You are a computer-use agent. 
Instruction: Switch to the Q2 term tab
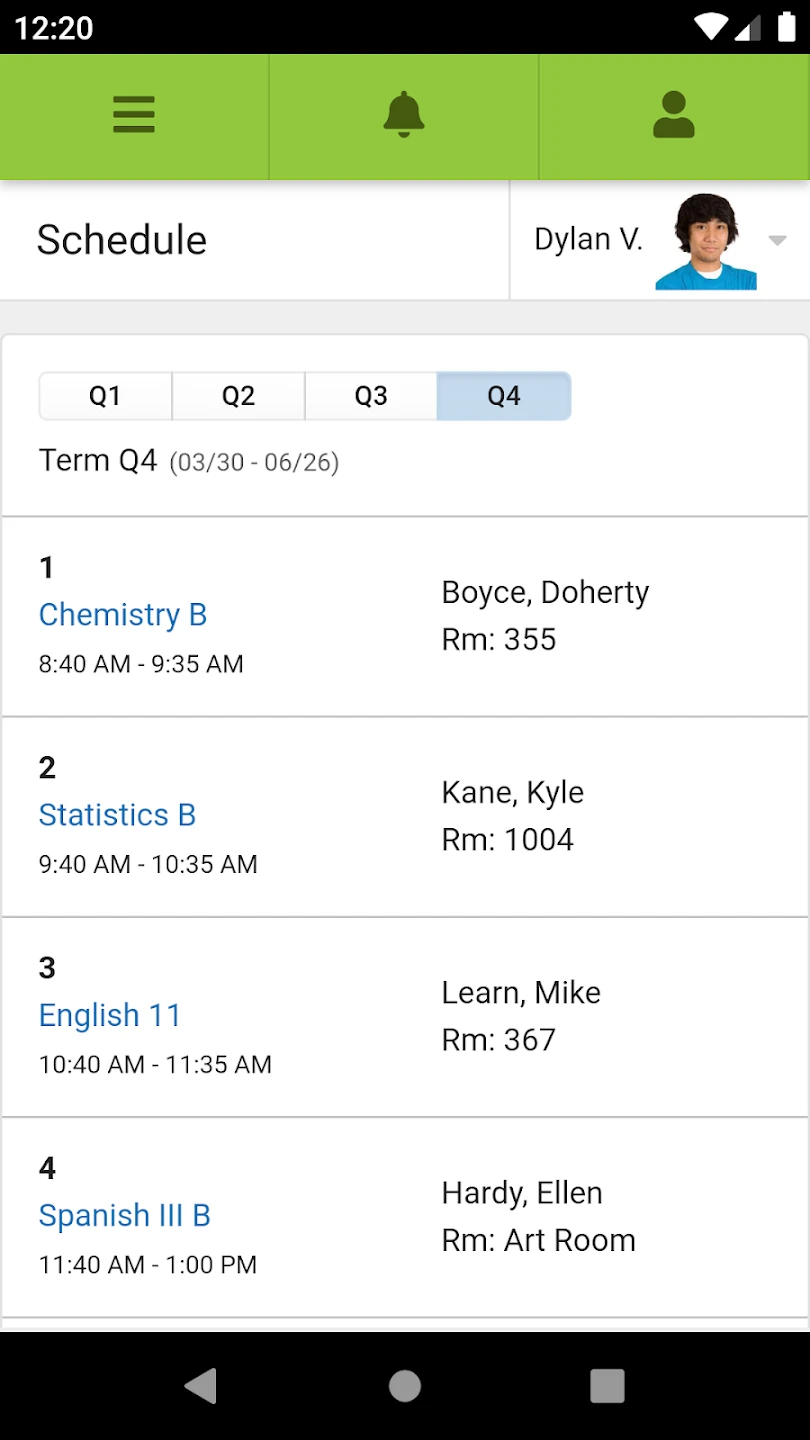(238, 396)
